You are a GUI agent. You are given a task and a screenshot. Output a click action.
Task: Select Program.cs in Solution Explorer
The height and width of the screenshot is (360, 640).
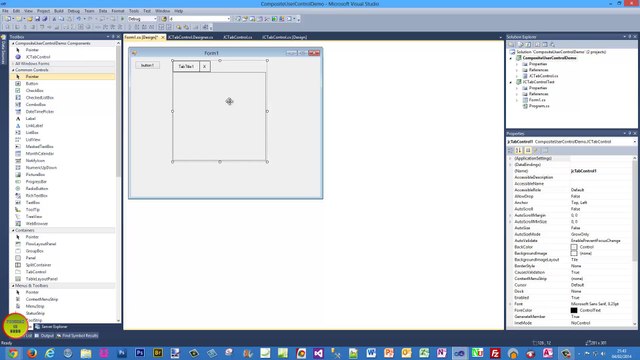(x=539, y=106)
